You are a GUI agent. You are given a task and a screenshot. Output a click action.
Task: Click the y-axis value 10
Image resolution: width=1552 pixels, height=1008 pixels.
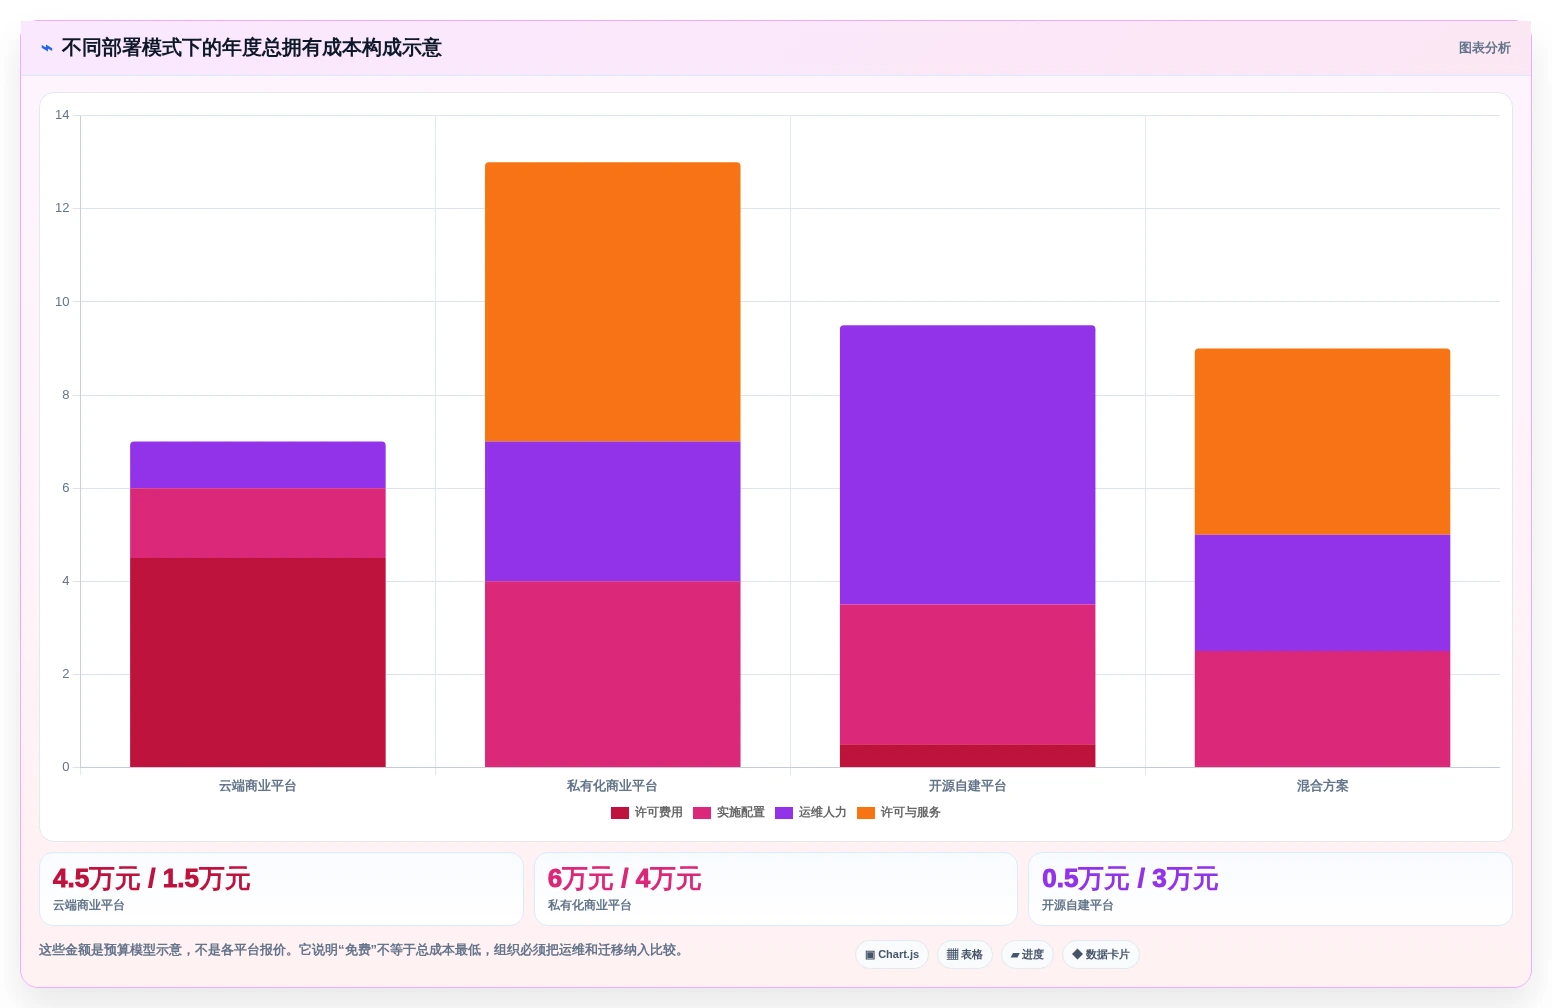pyautogui.click(x=62, y=302)
